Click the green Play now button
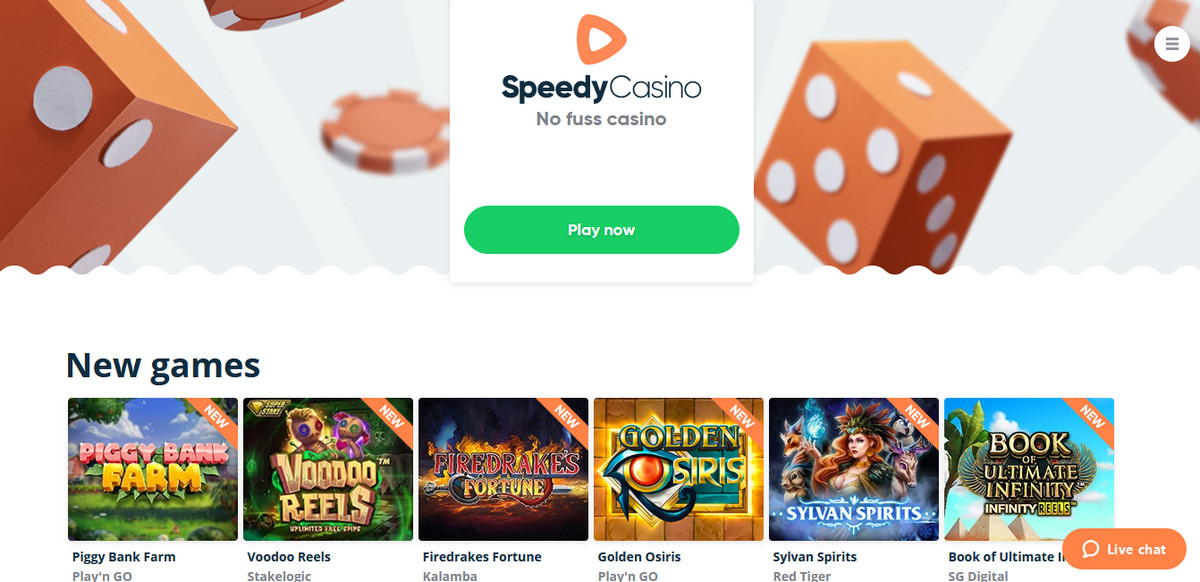The height and width of the screenshot is (582, 1200). pyautogui.click(x=601, y=230)
